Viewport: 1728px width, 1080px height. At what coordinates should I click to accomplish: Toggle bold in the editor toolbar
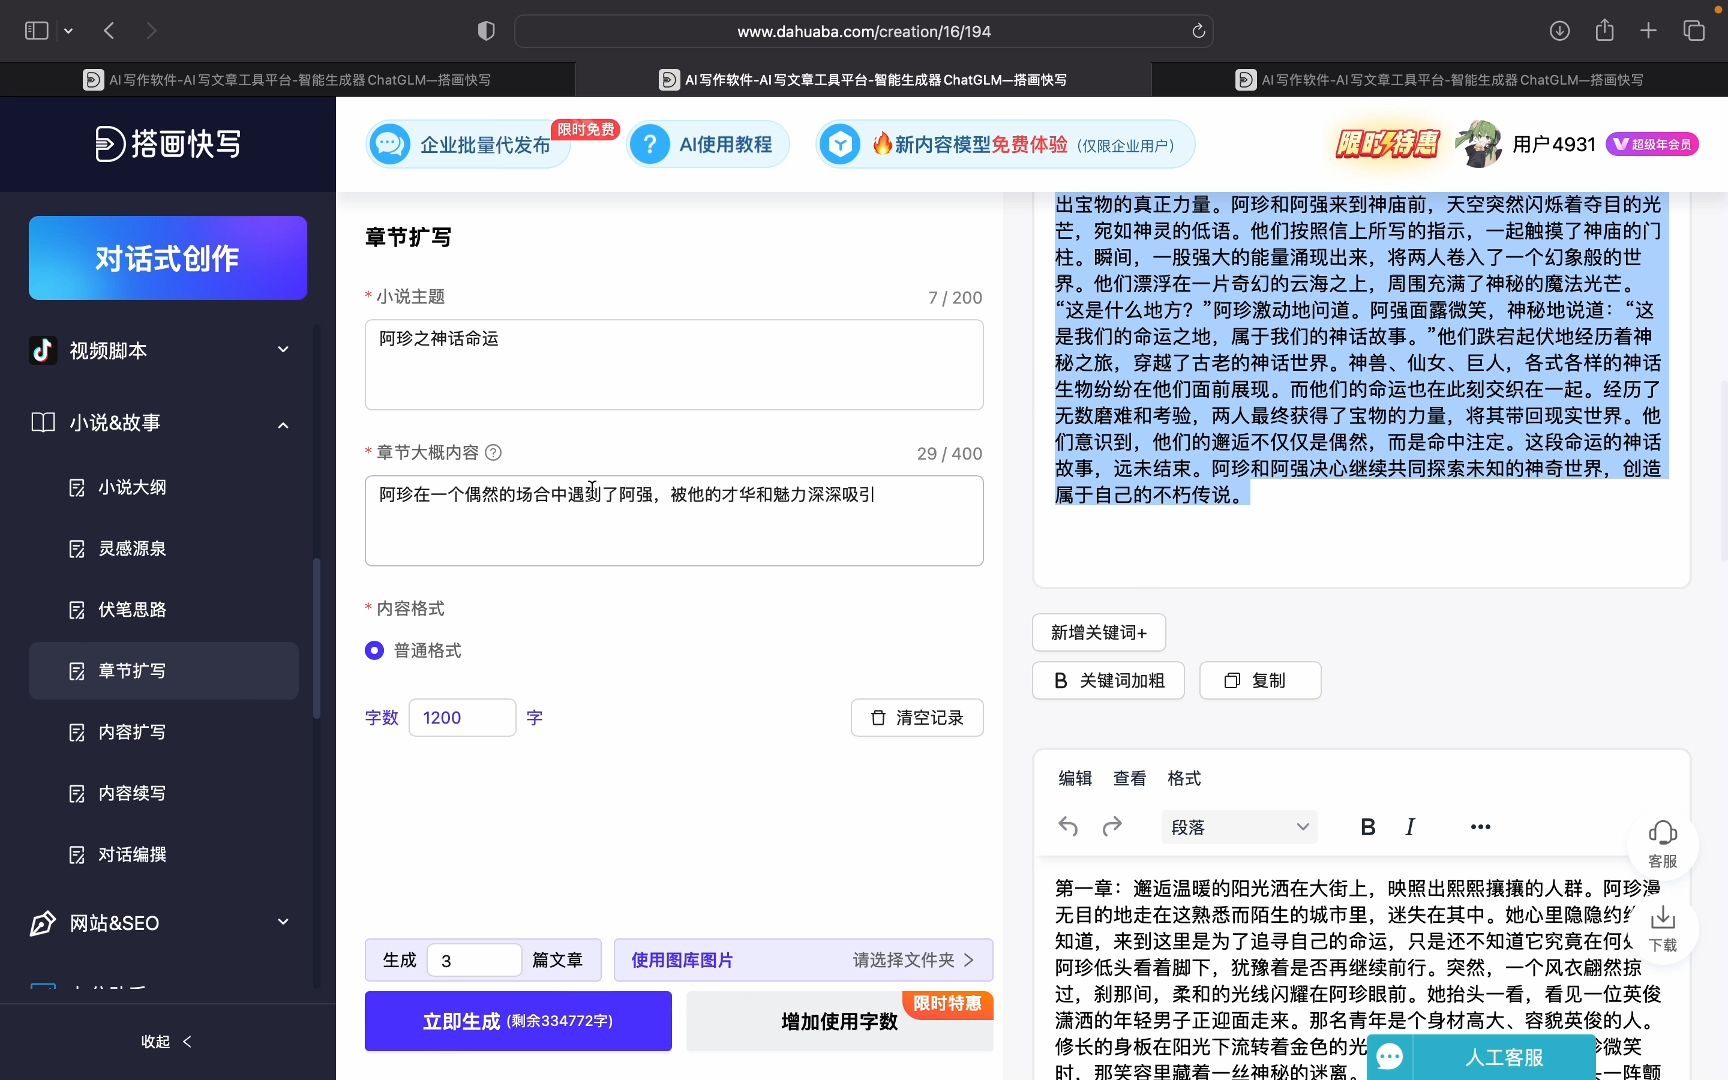(1368, 827)
